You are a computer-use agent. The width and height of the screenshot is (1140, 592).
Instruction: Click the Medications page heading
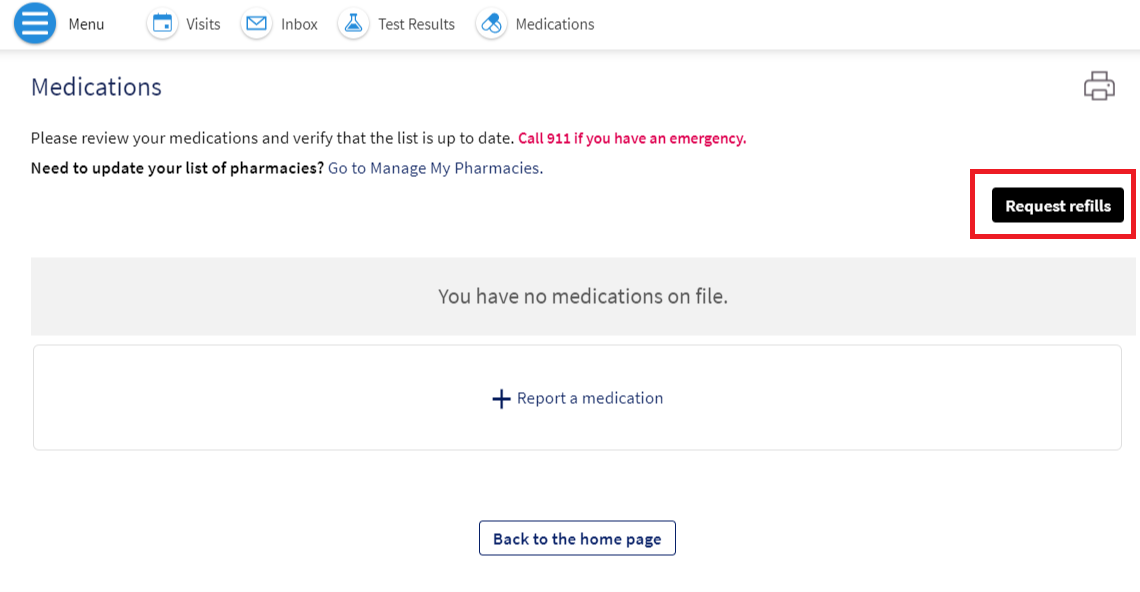point(95,87)
